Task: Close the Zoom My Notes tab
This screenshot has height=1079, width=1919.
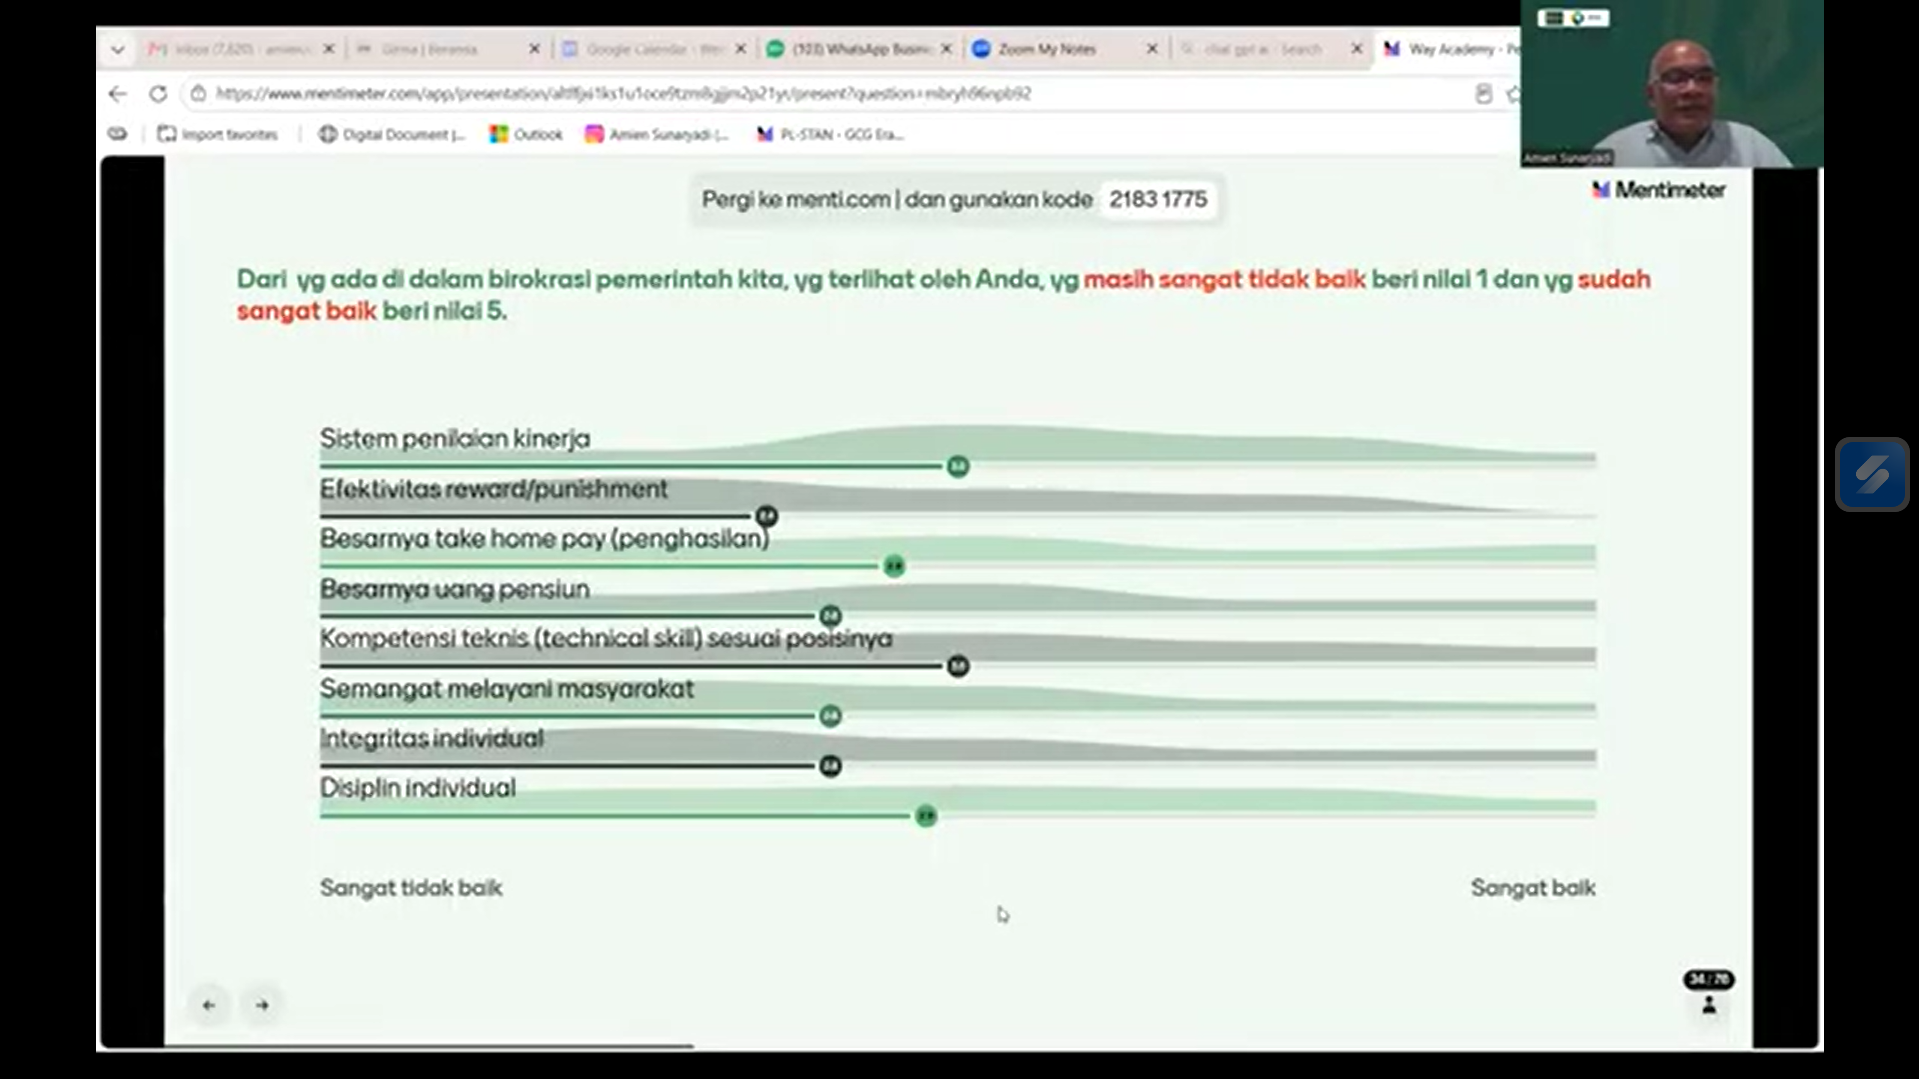Action: click(x=1152, y=49)
